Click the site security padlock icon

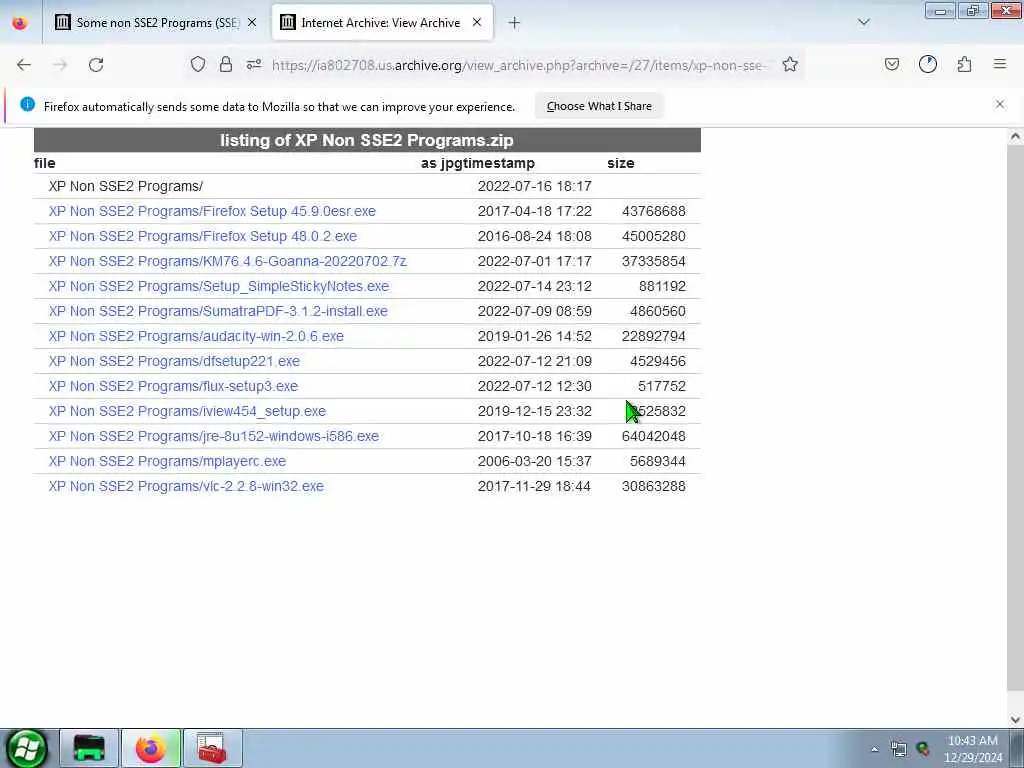click(226, 64)
